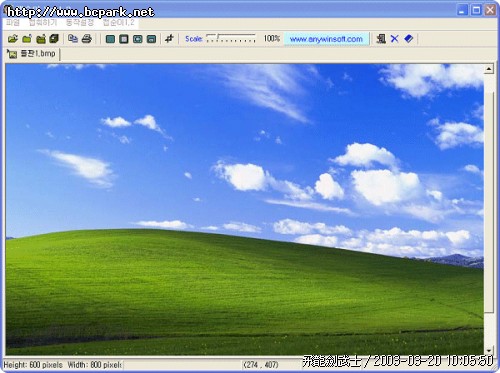The width and height of the screenshot is (500, 373).
Task: Click the blue diamond eraser icon
Action: pos(409,39)
